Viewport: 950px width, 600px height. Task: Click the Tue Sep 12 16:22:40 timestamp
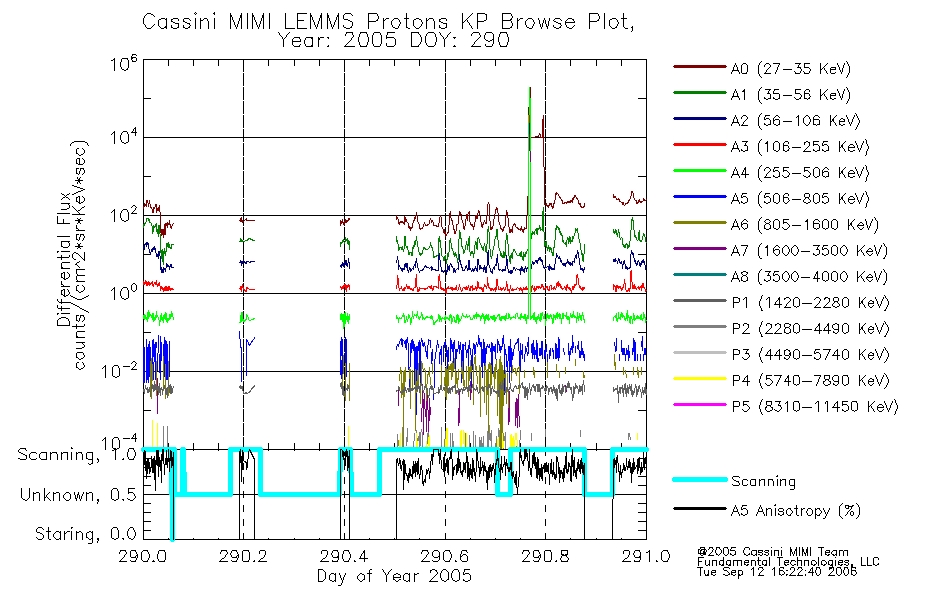[x=777, y=572]
